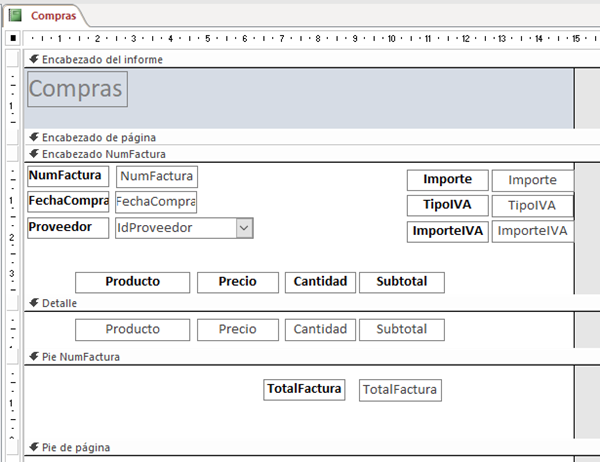Open the IdProveedor combo box dropdown arrow
600x462 pixels.
[243, 228]
